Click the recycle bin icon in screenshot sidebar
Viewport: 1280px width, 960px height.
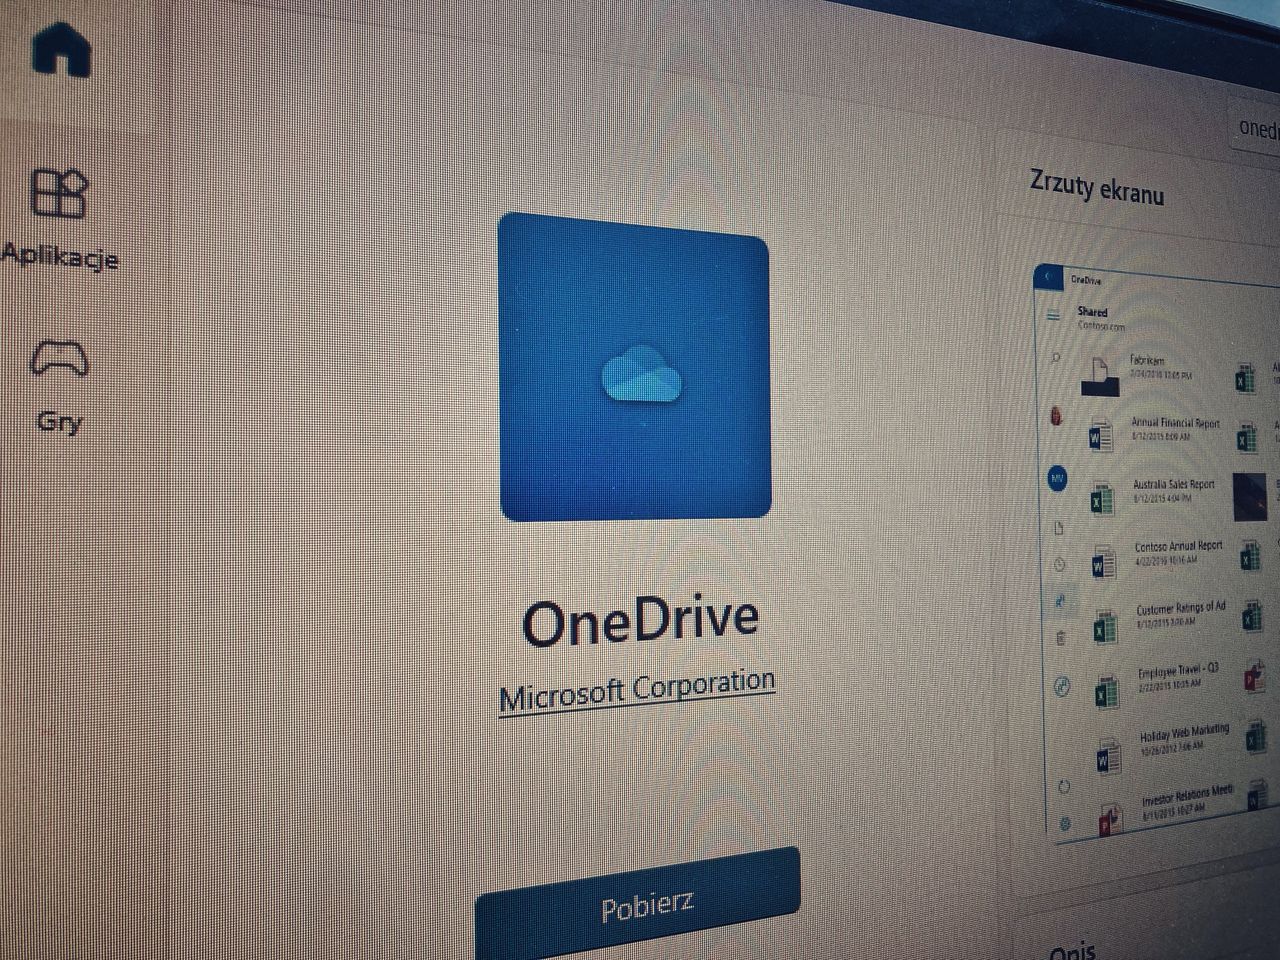(x=1061, y=637)
